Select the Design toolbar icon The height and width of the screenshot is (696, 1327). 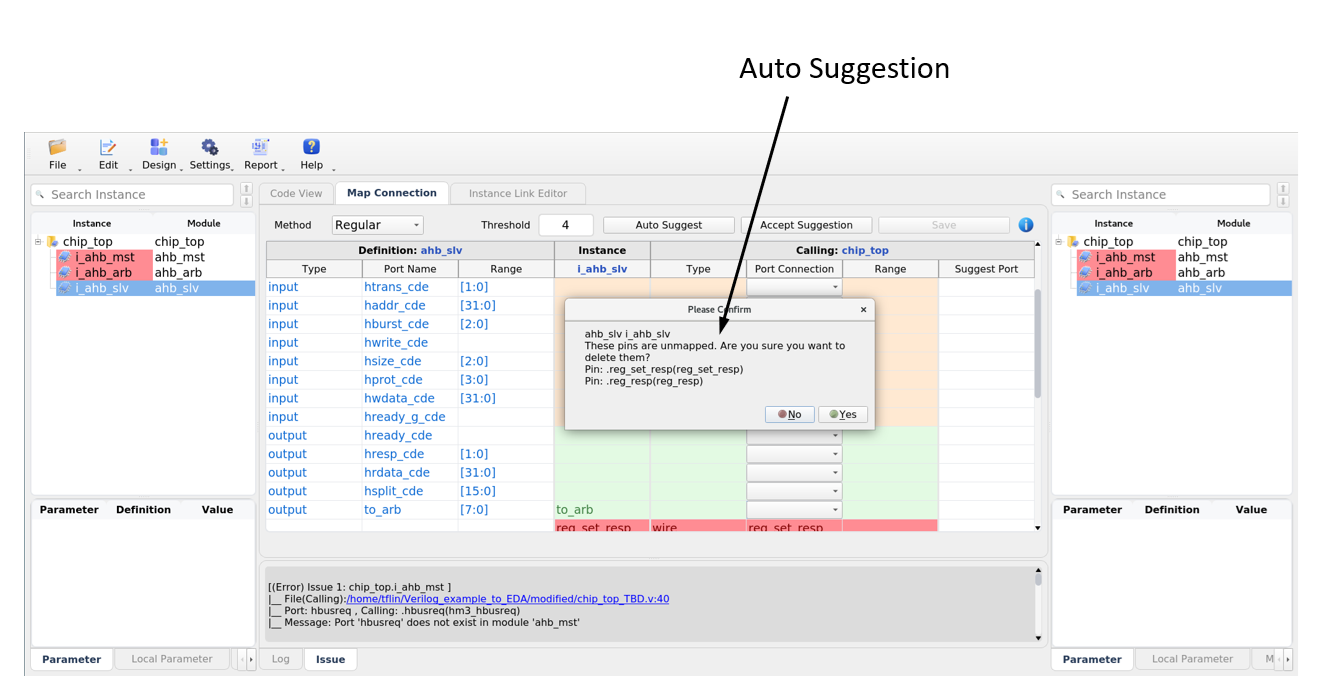tap(159, 147)
